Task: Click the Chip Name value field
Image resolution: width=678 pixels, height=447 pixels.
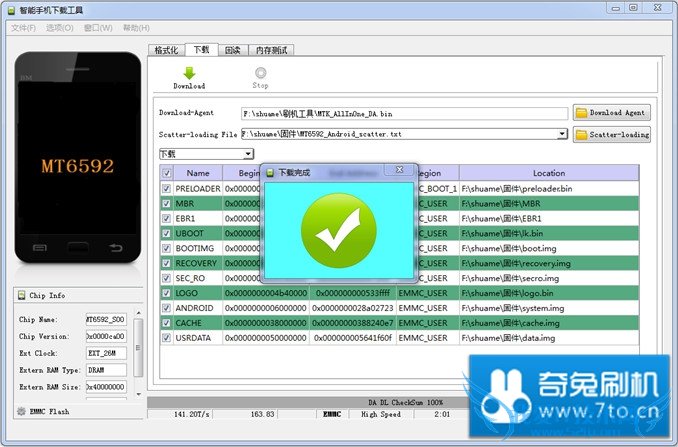Action: point(106,319)
